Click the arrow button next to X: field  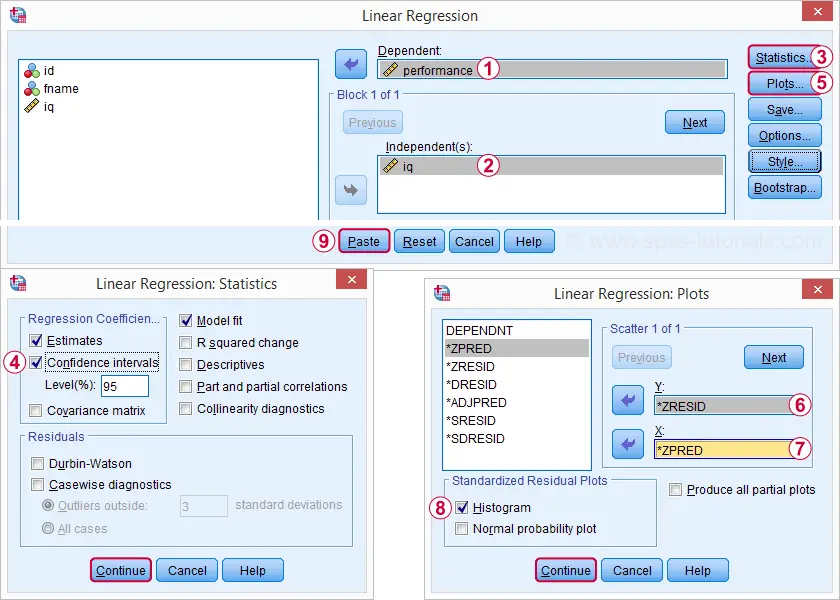628,444
